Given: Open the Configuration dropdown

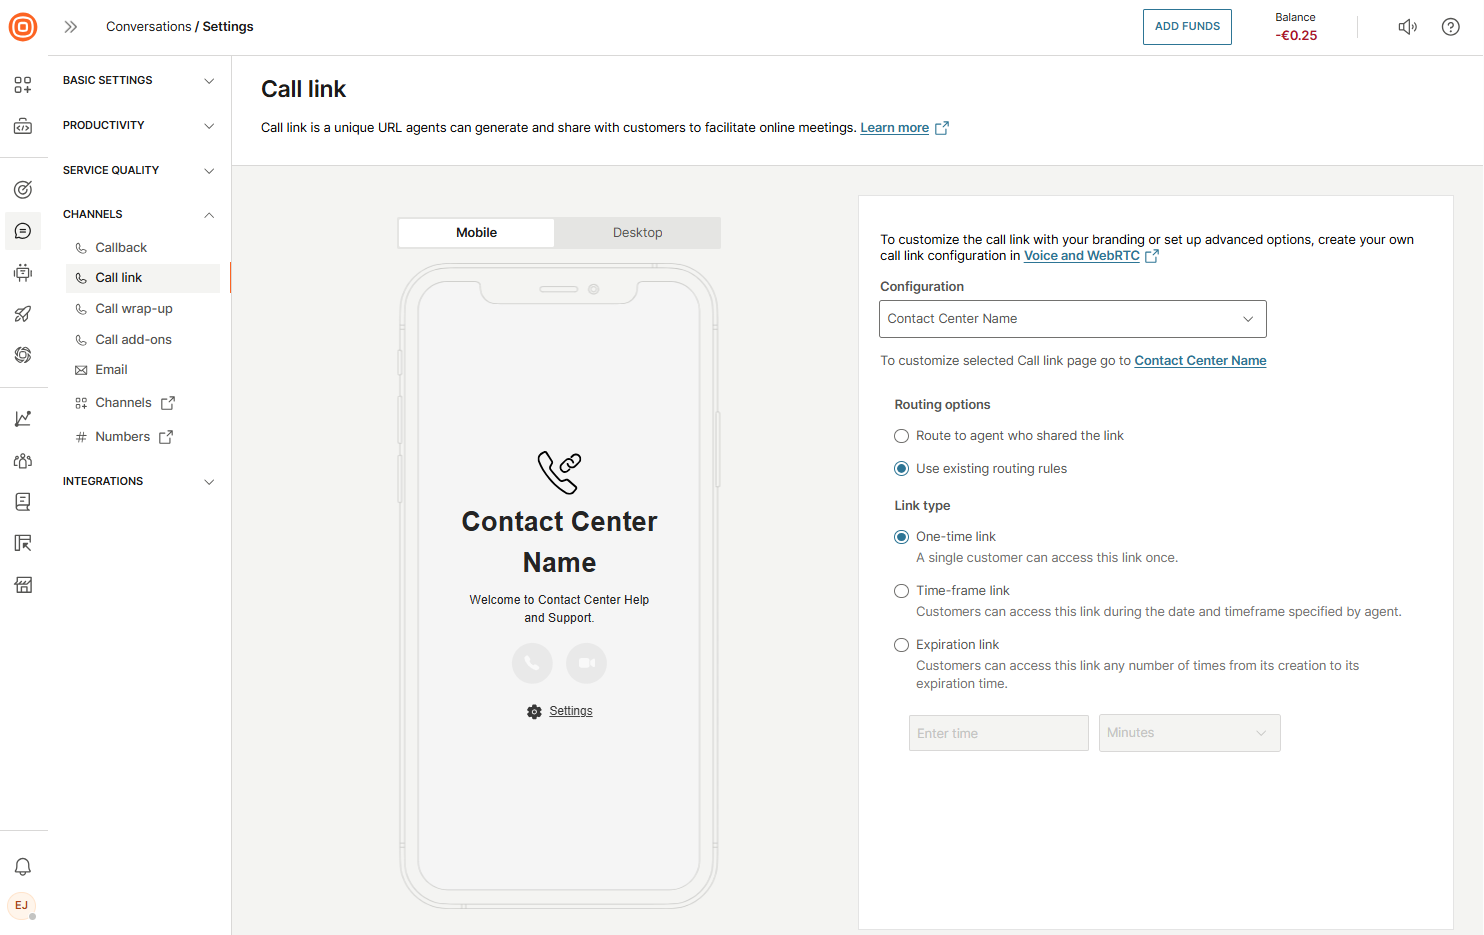Looking at the screenshot, I should click(1072, 319).
